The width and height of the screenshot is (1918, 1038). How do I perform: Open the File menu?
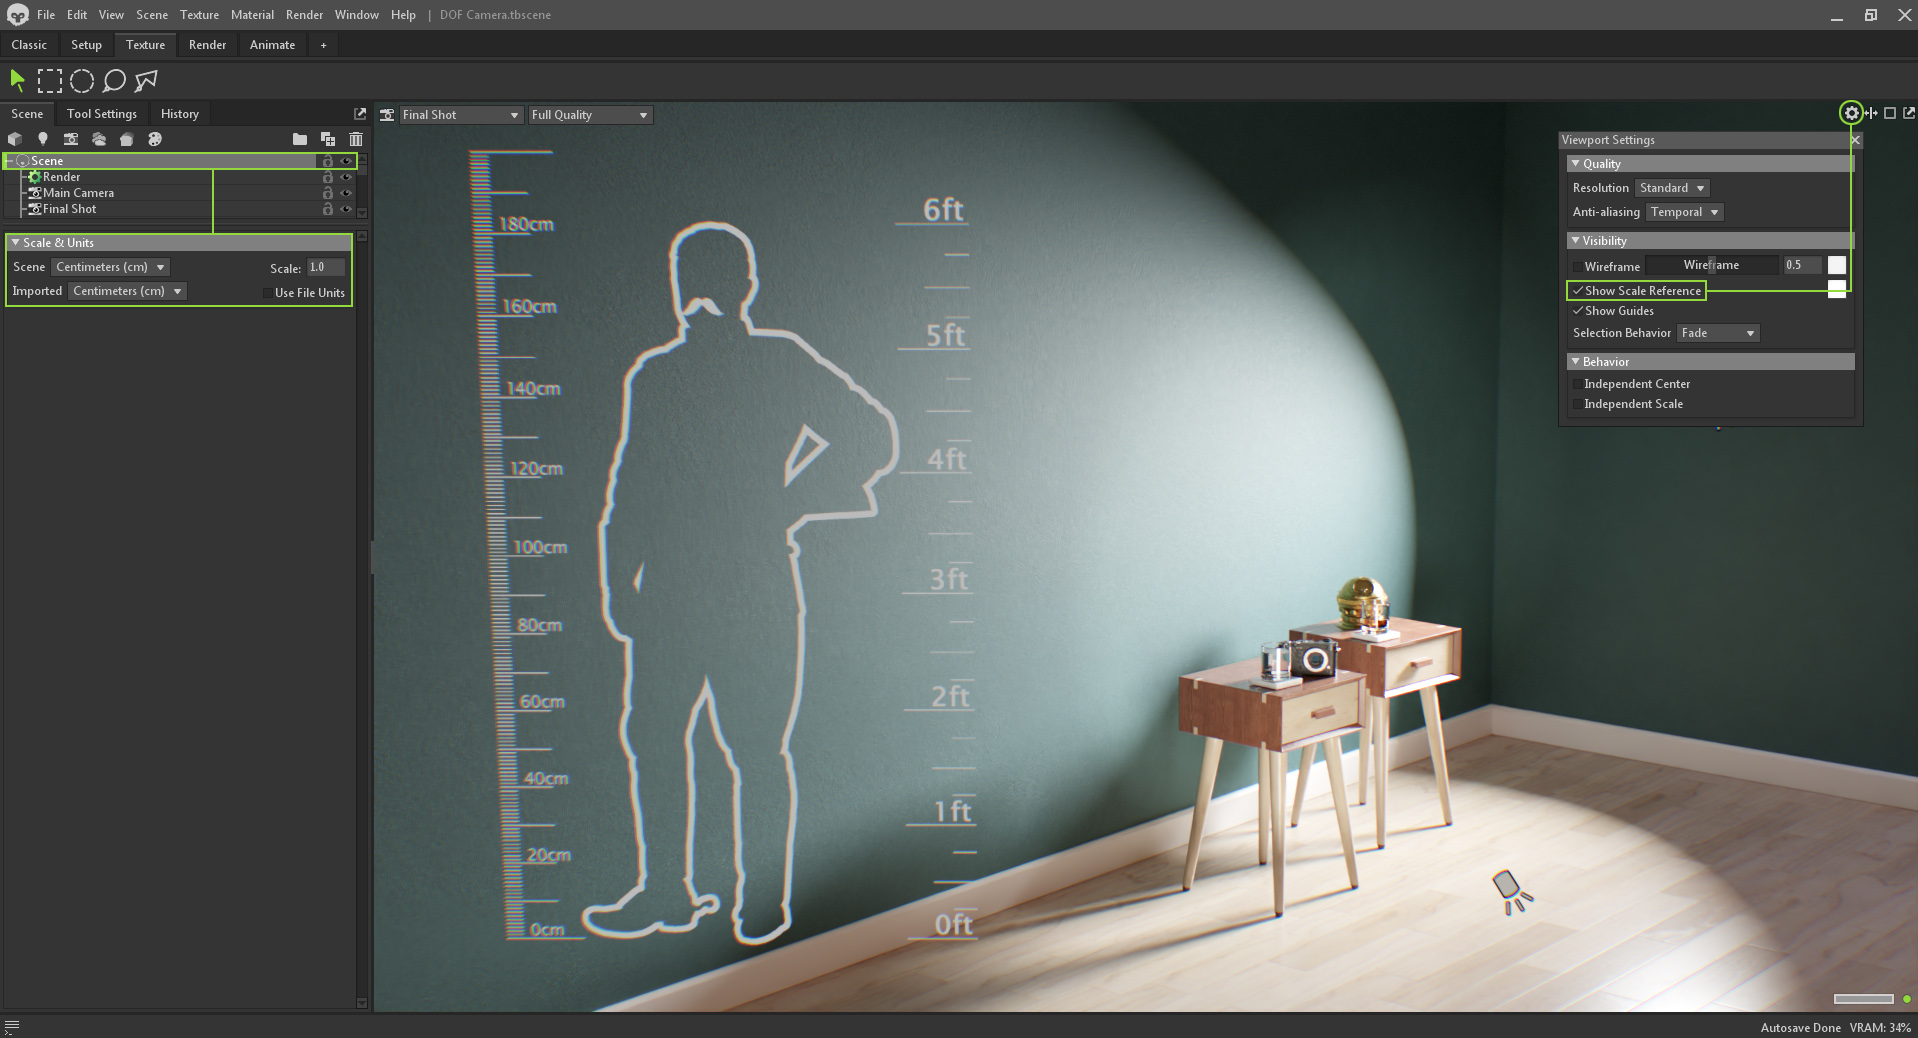(x=46, y=15)
